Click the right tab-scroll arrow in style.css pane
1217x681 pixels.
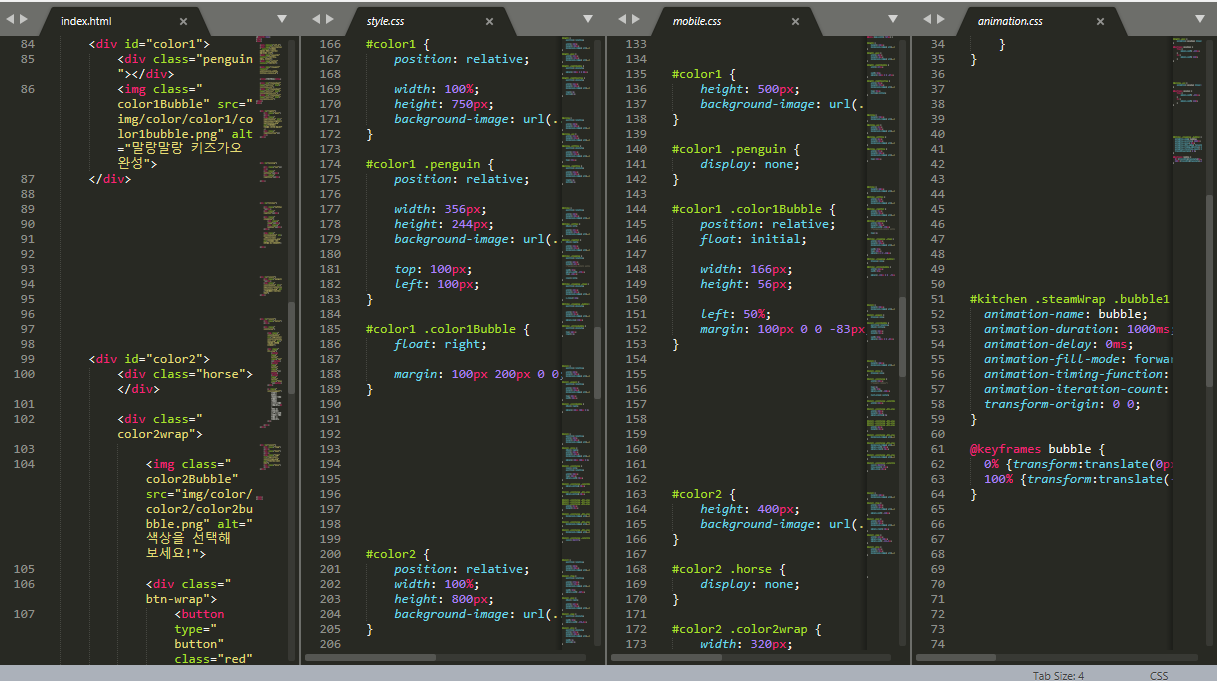(x=331, y=19)
